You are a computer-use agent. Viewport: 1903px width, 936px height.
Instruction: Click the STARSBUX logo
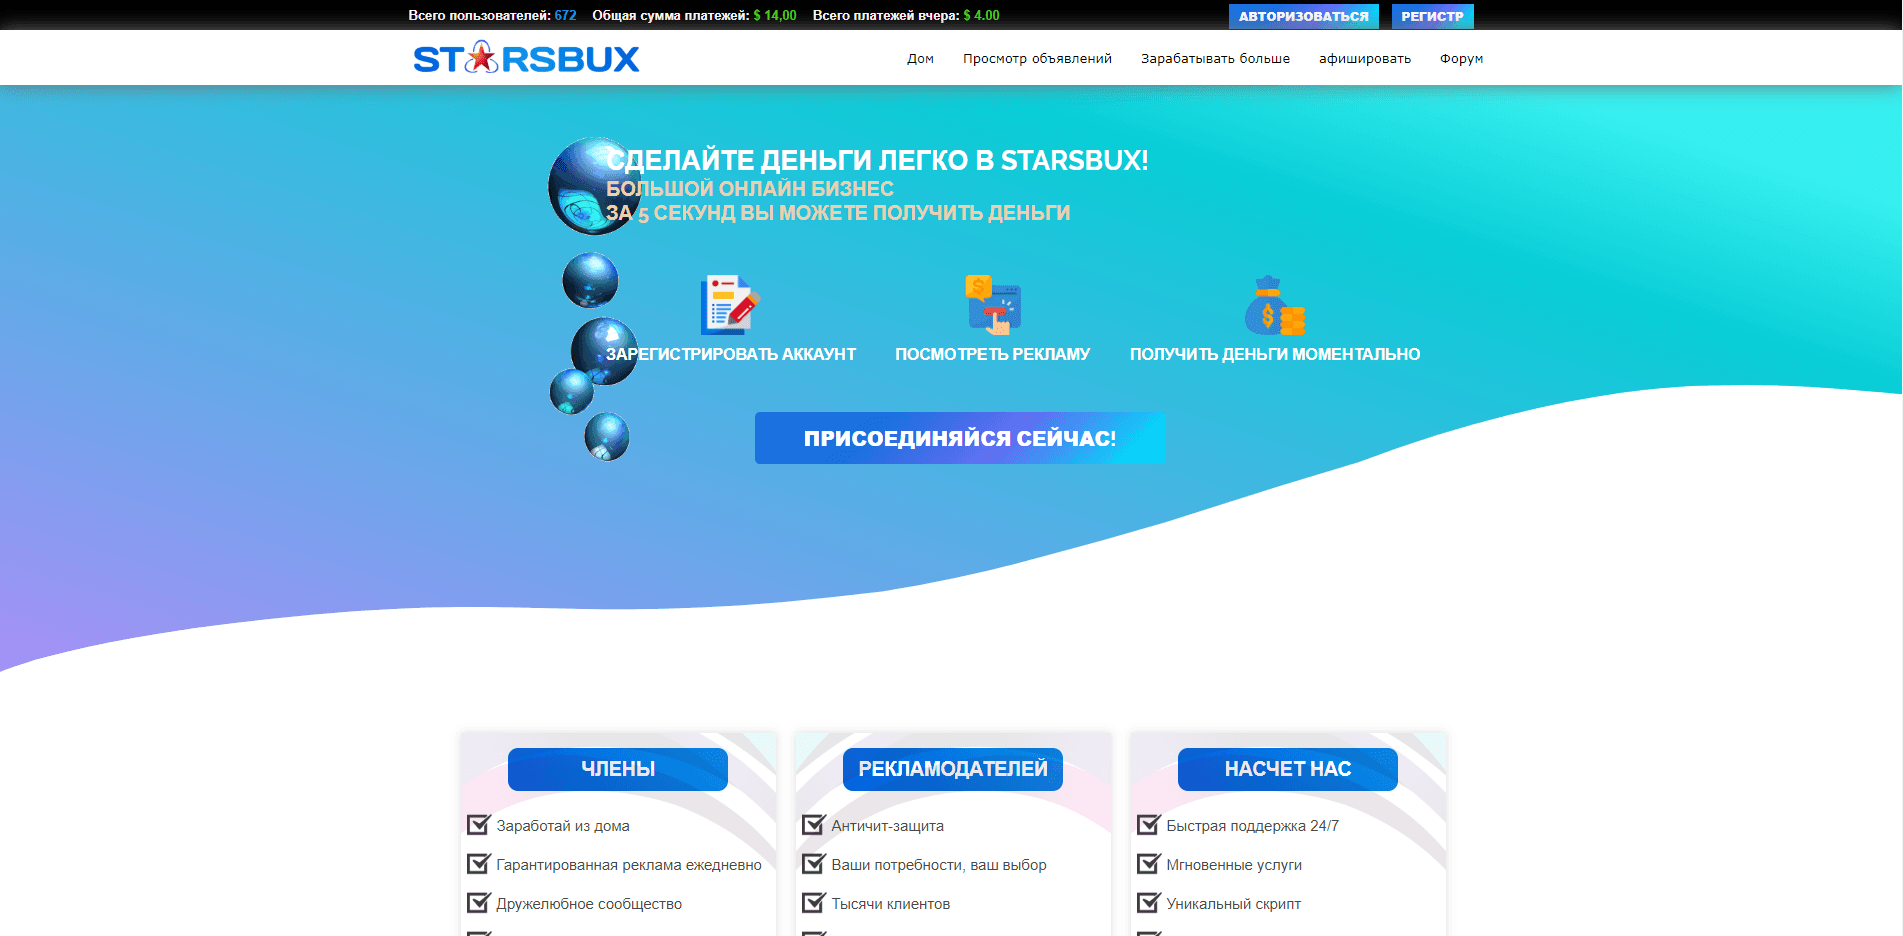coord(526,59)
